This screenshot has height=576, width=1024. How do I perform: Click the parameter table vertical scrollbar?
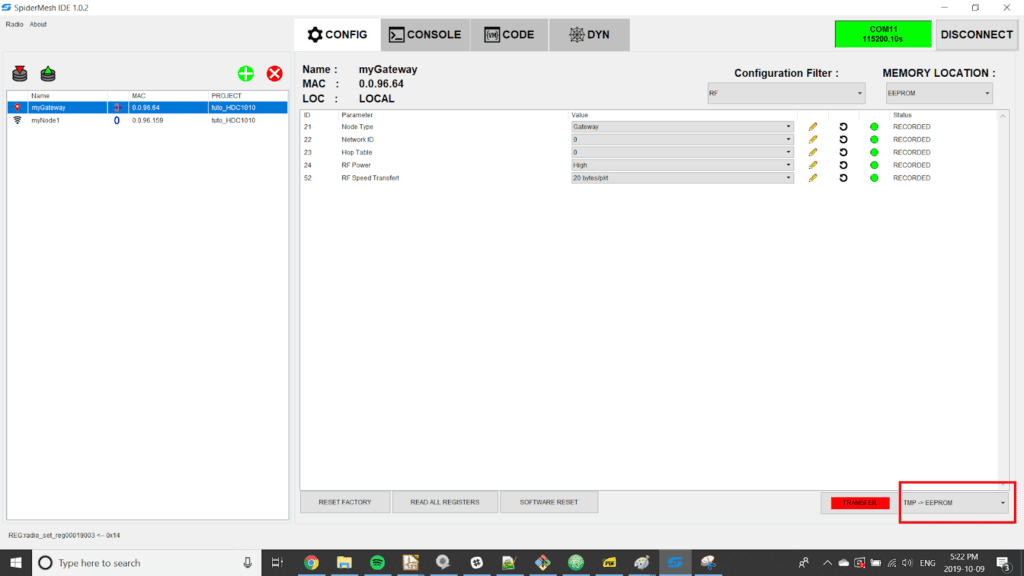[1003, 300]
